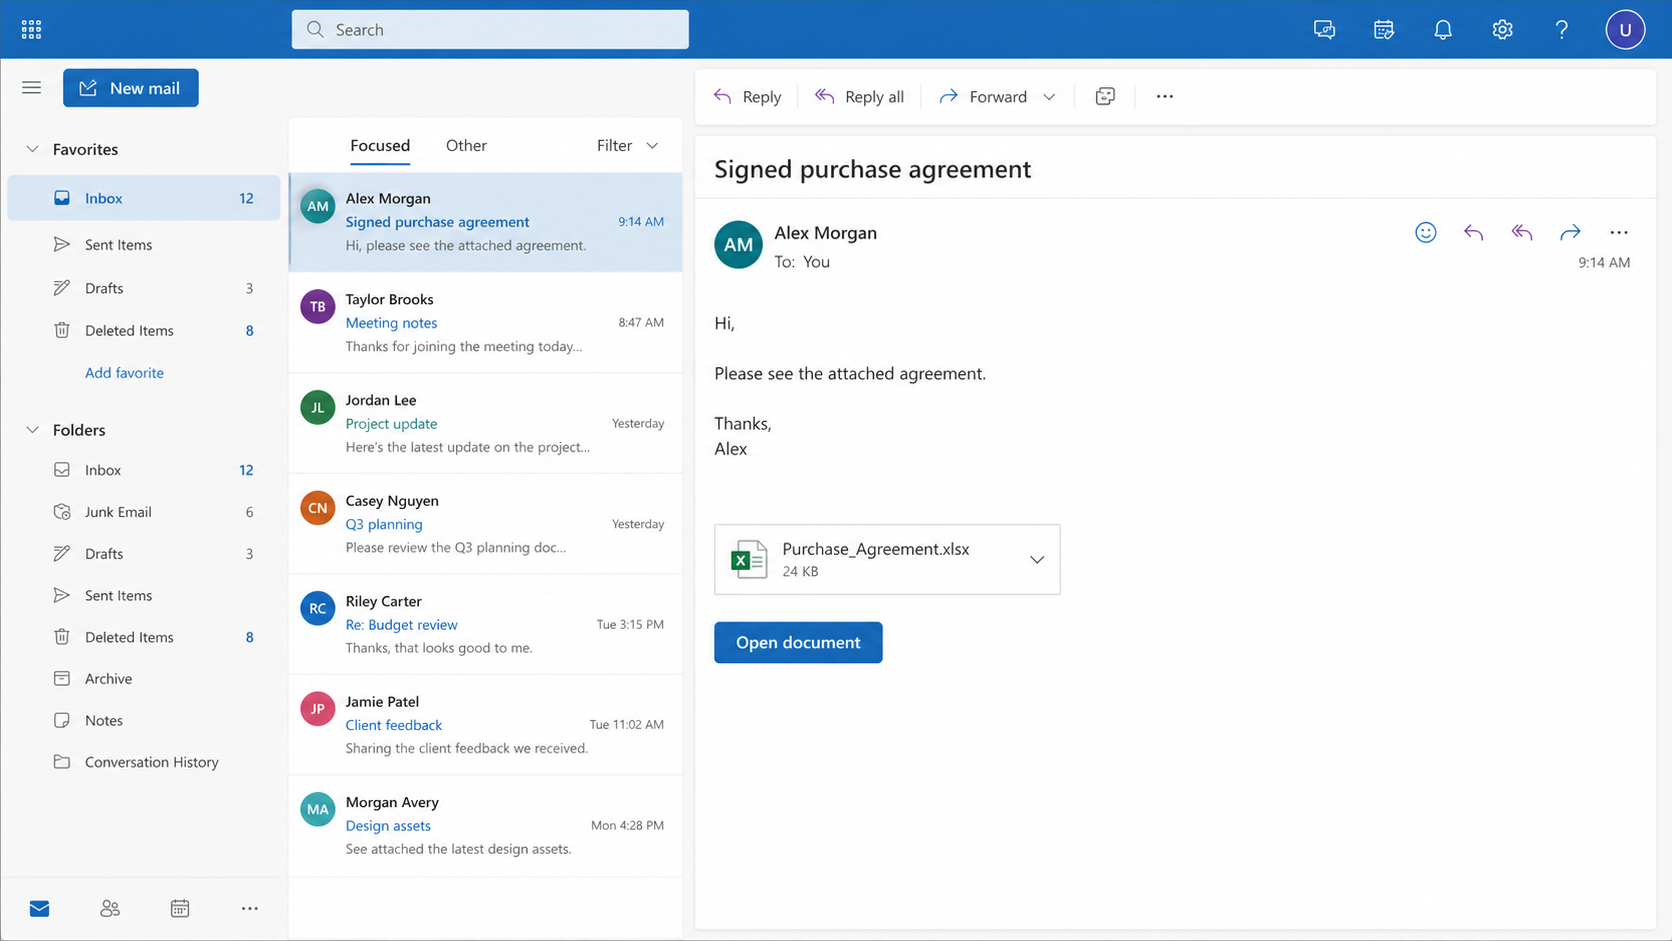Click Reply all in the top toolbar
Image resolution: width=1672 pixels, height=941 pixels.
point(859,97)
